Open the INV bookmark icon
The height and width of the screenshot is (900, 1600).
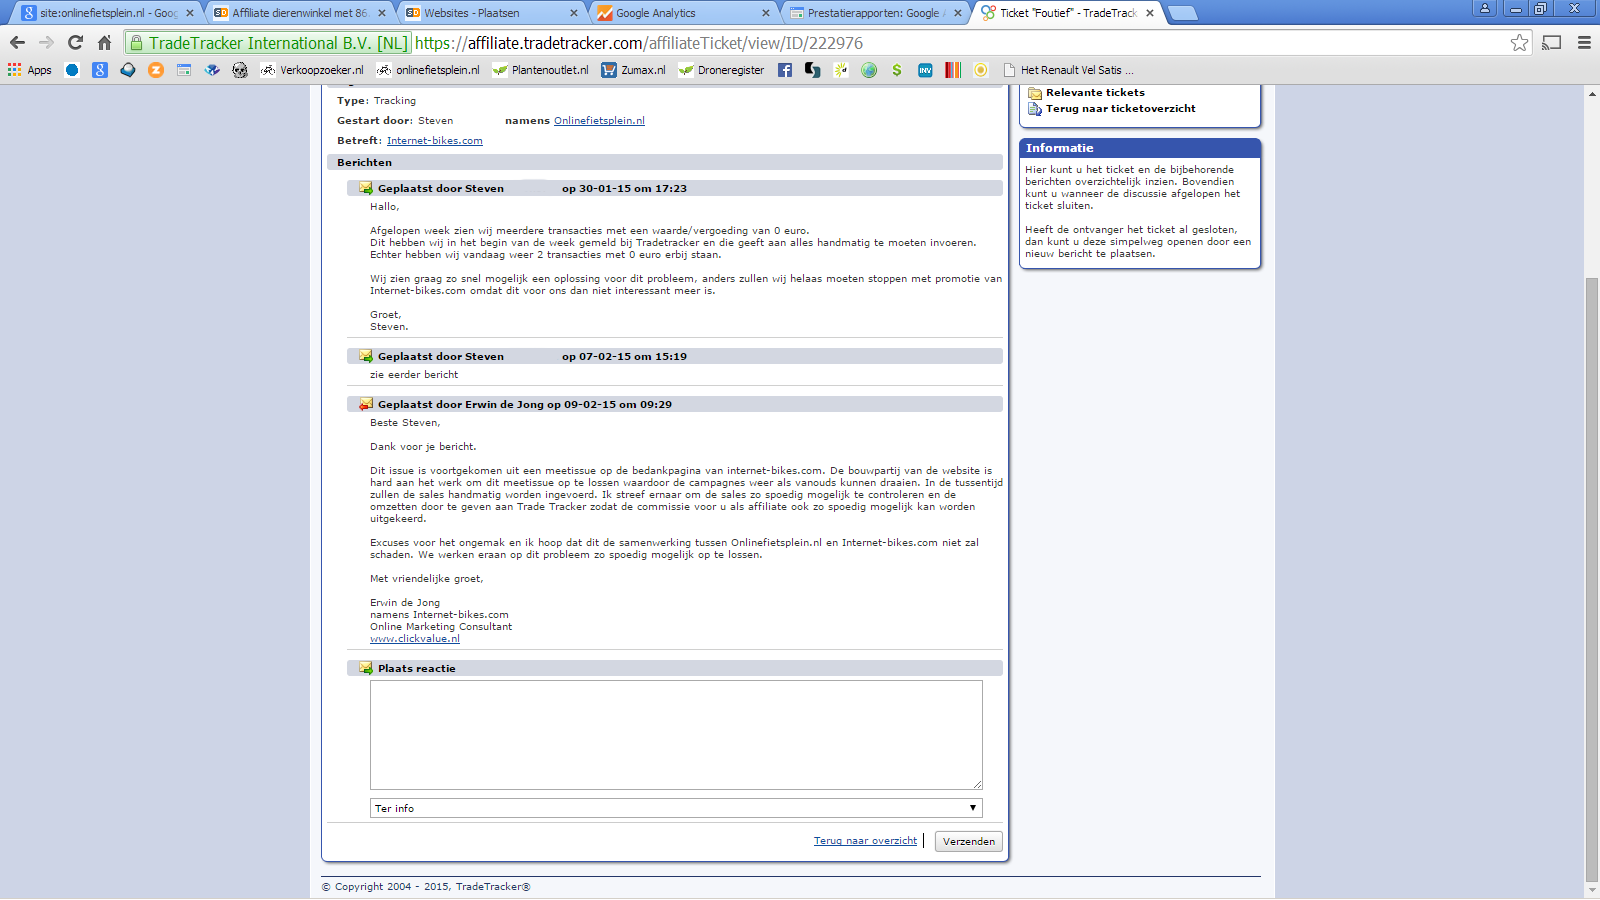tap(925, 70)
